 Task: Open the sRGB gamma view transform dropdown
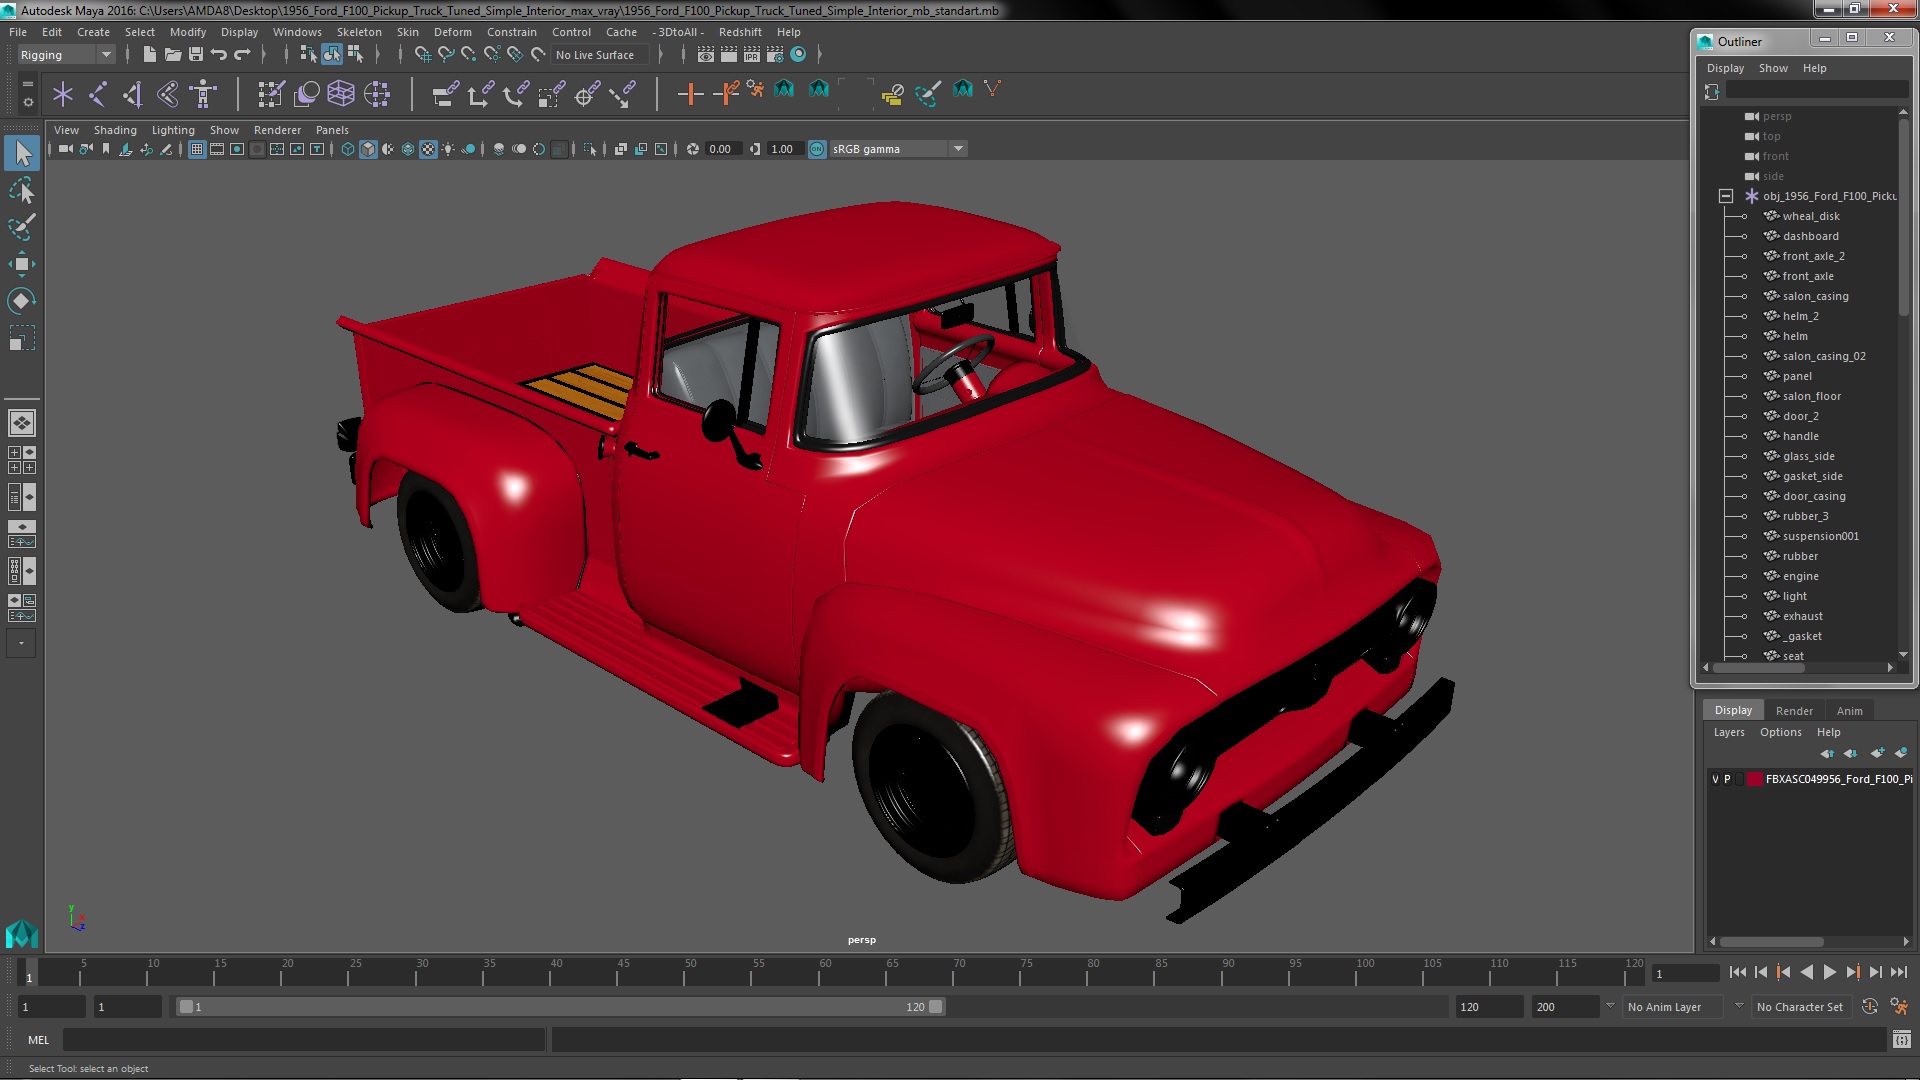coord(898,149)
